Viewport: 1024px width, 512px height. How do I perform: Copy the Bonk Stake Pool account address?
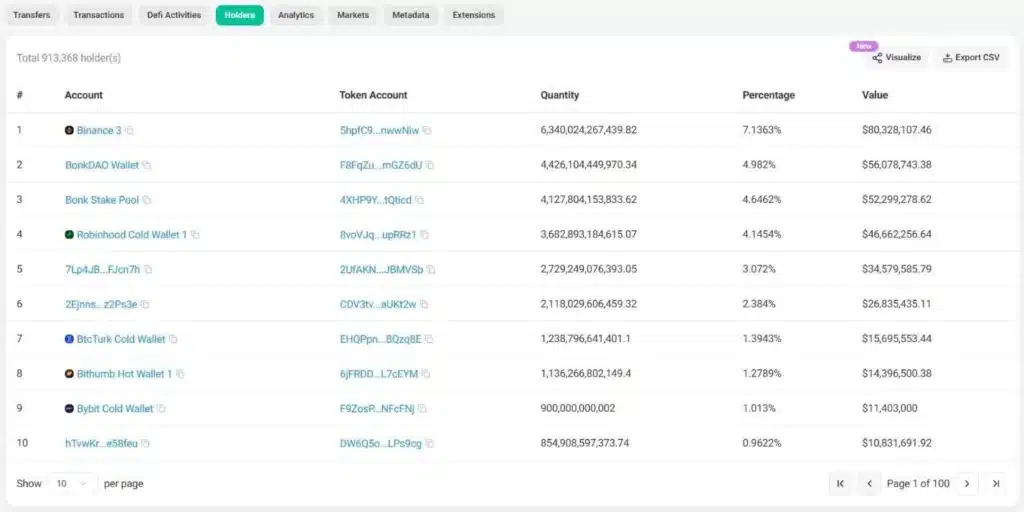click(x=147, y=200)
